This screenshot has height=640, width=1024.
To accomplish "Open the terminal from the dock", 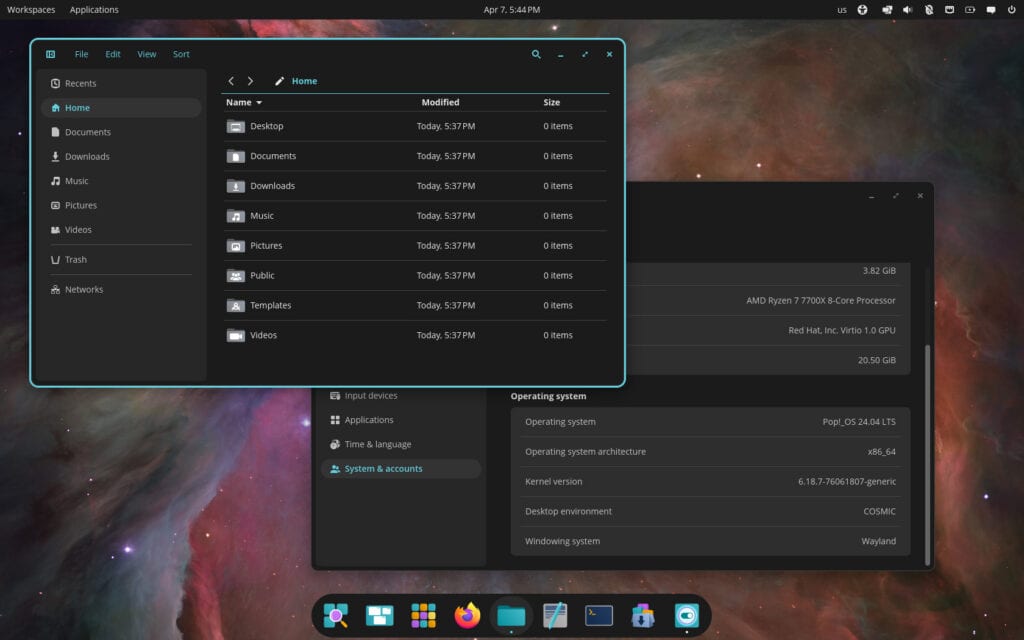I will coord(599,616).
